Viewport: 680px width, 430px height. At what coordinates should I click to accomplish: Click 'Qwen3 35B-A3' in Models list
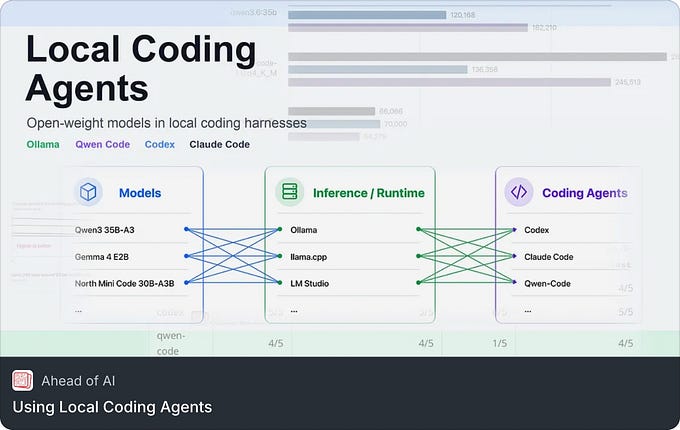tap(105, 230)
